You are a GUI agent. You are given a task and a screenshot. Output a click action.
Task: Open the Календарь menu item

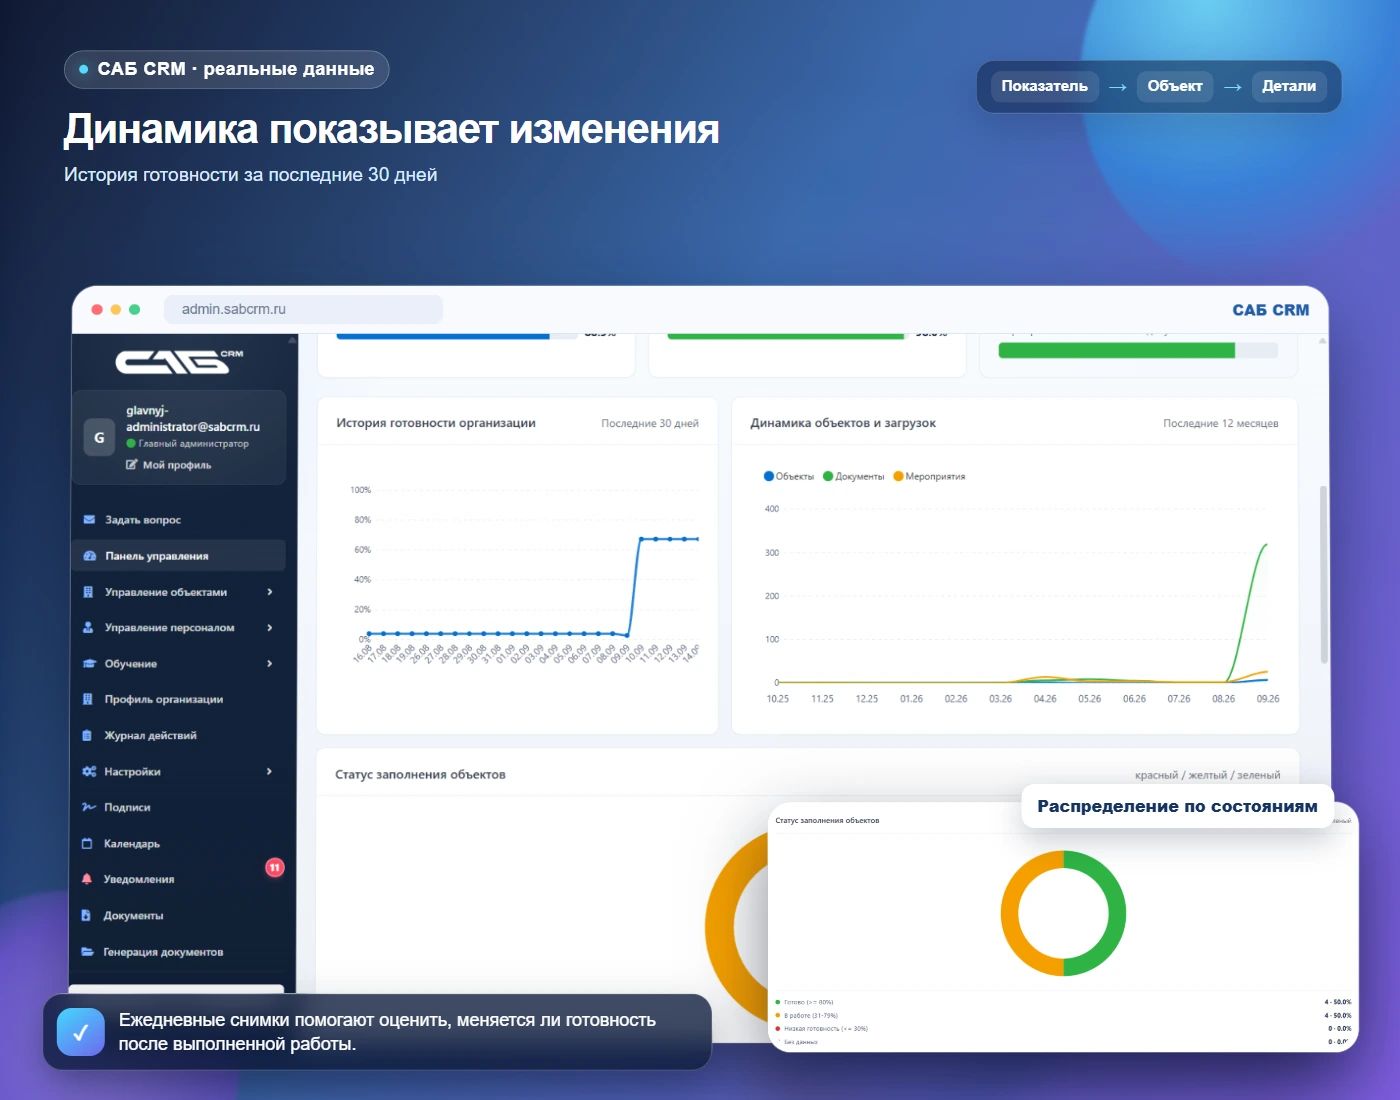178,844
